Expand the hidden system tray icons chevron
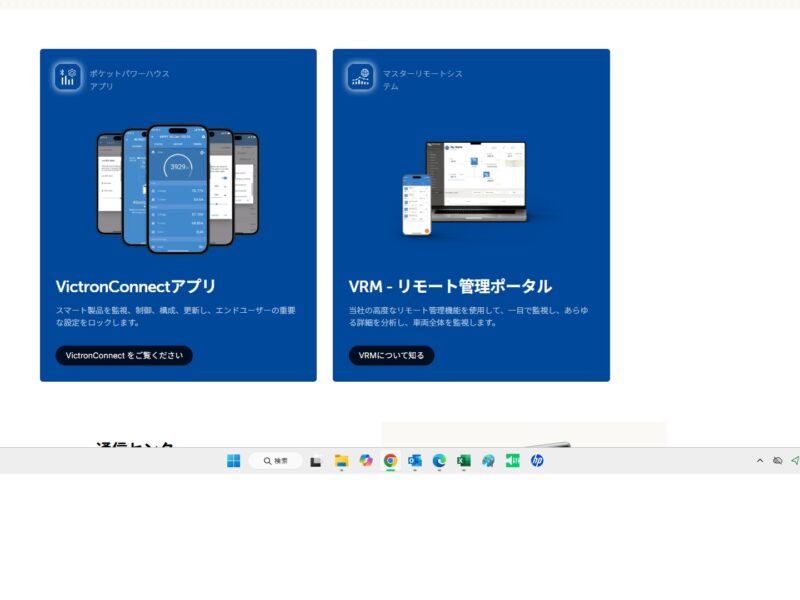 tap(759, 461)
